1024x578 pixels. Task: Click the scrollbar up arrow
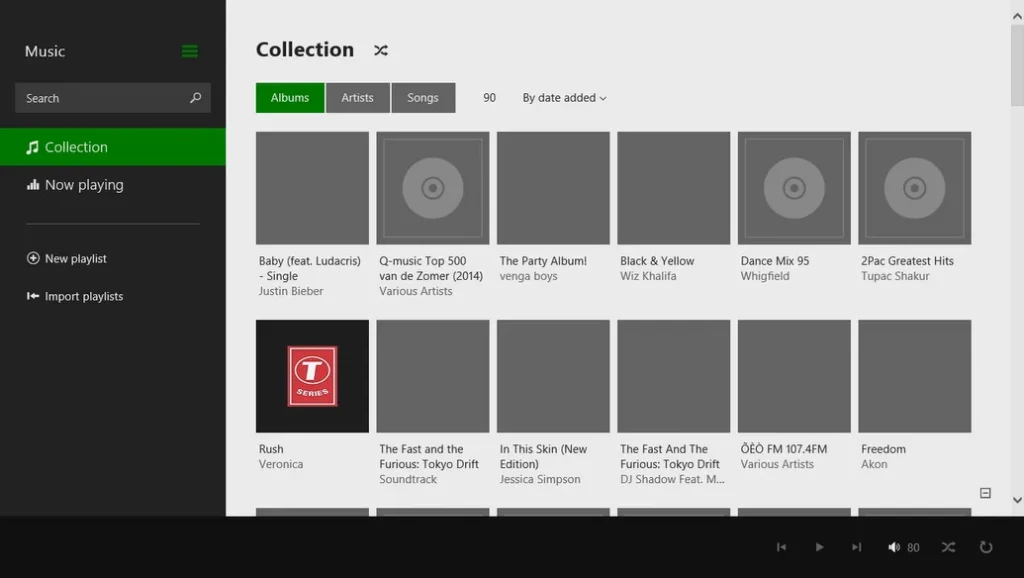pyautogui.click(x=1017, y=16)
